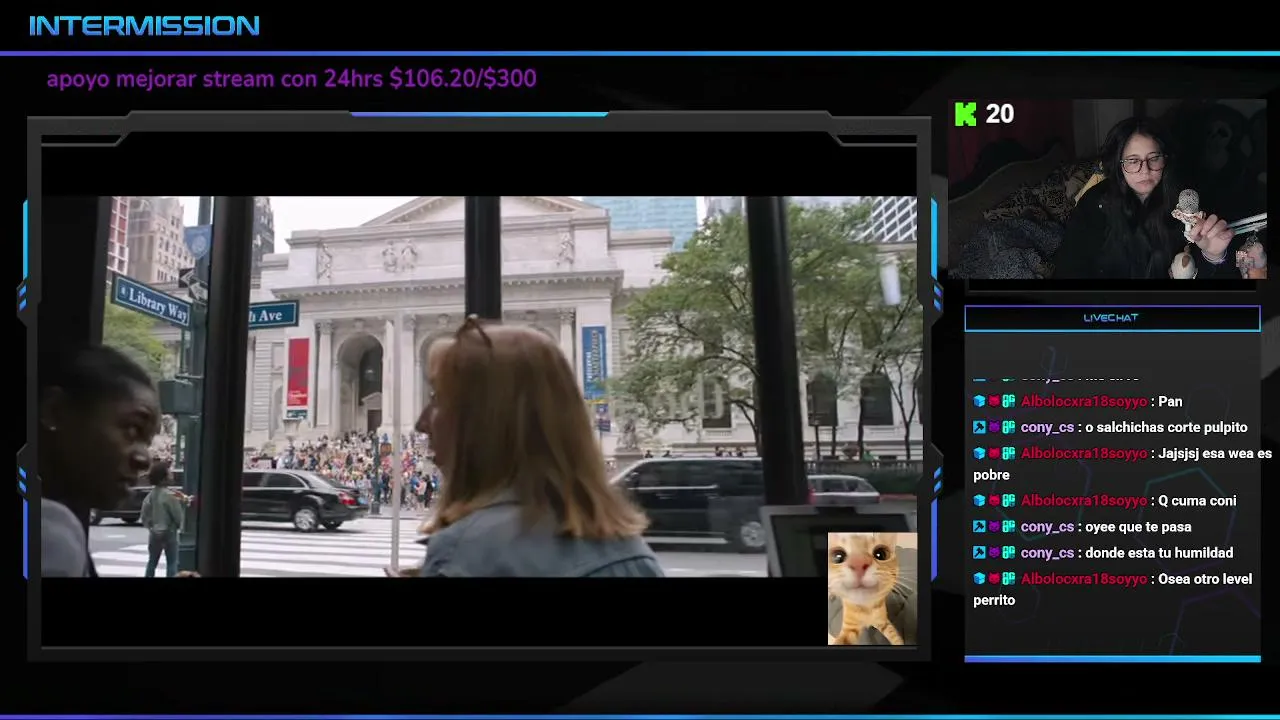Open the Albolocxra18soyyo username on 'Q cuma coni'
1280x720 pixels.
click(x=1084, y=500)
